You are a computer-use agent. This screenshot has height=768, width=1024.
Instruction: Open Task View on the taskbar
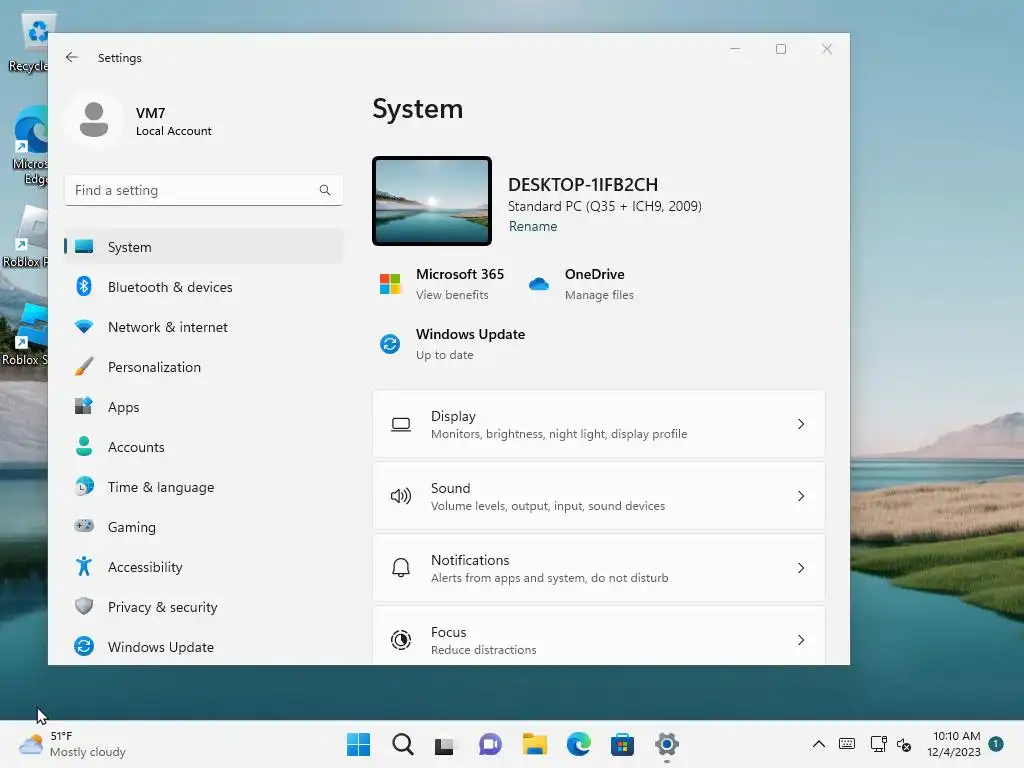444,745
